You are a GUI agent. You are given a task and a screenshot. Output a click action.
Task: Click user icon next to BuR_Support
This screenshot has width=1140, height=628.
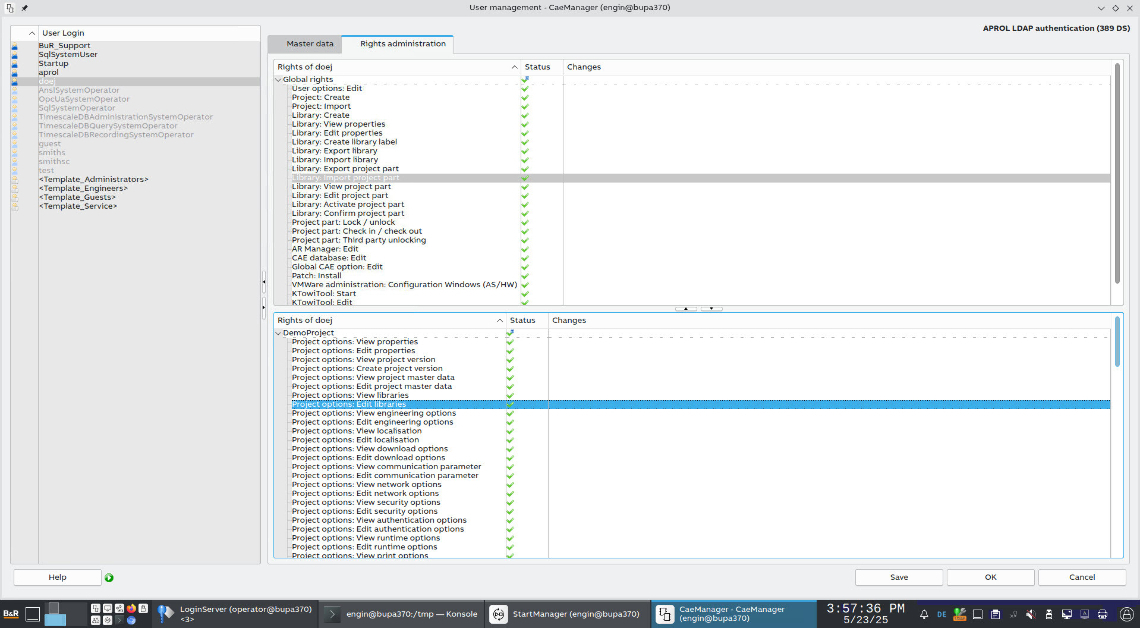pos(15,46)
